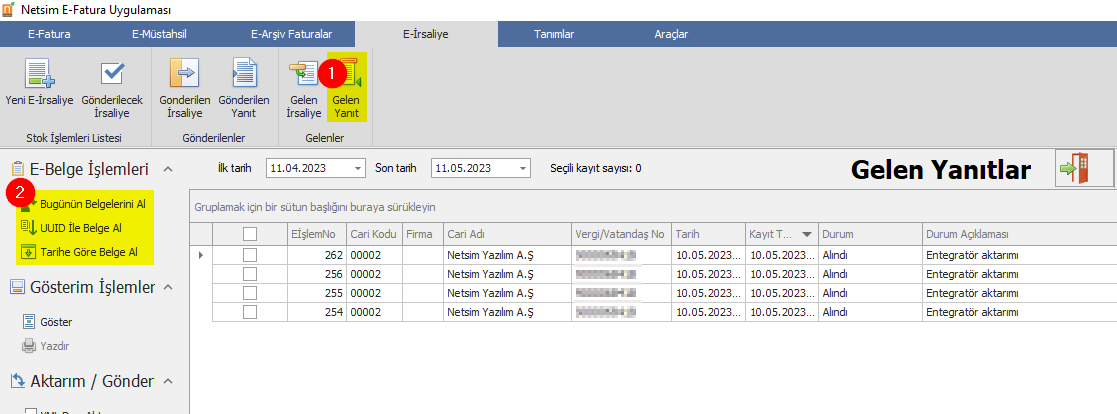Click Tarihe Göre Belge Al link
1117x414 pixels.
click(x=89, y=252)
